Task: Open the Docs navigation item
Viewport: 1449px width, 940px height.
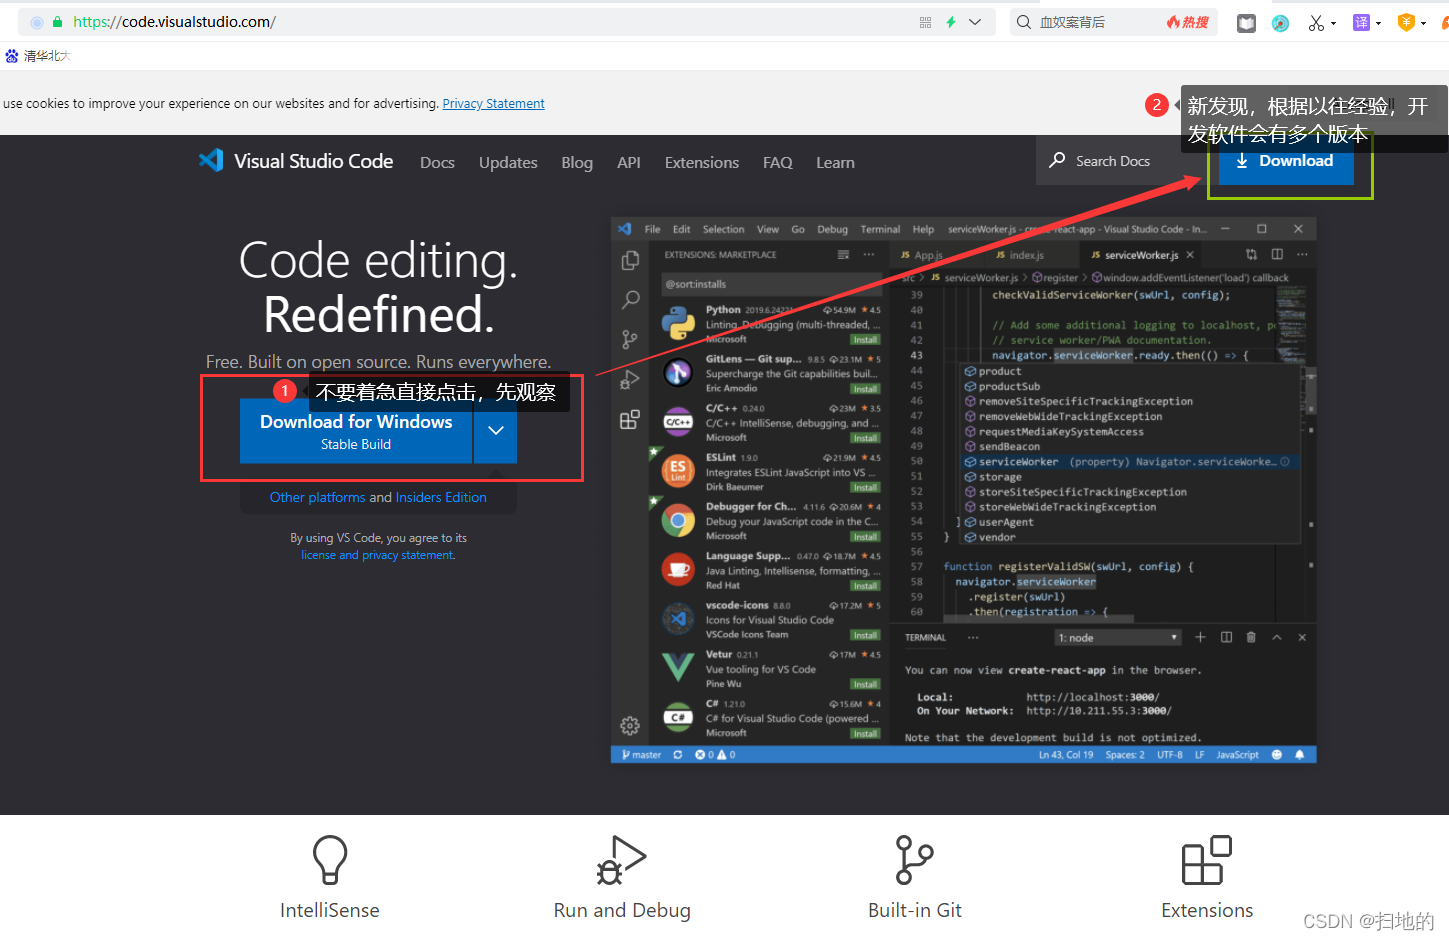Action: (x=437, y=162)
